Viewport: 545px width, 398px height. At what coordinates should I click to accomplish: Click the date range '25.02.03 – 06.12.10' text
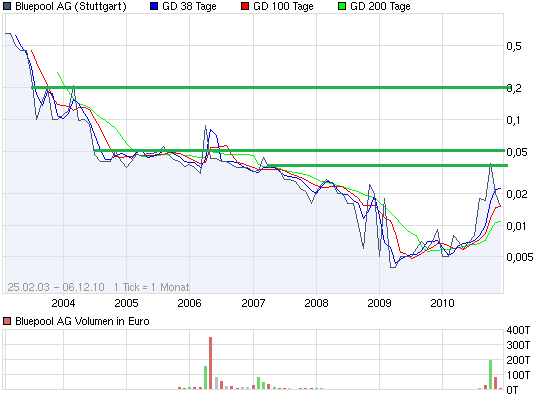tap(56, 287)
